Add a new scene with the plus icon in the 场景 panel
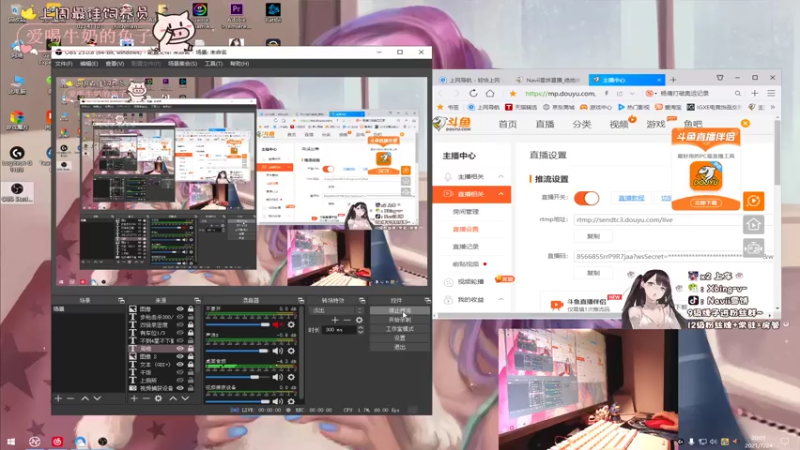Viewport: 800px width, 450px height. point(58,398)
